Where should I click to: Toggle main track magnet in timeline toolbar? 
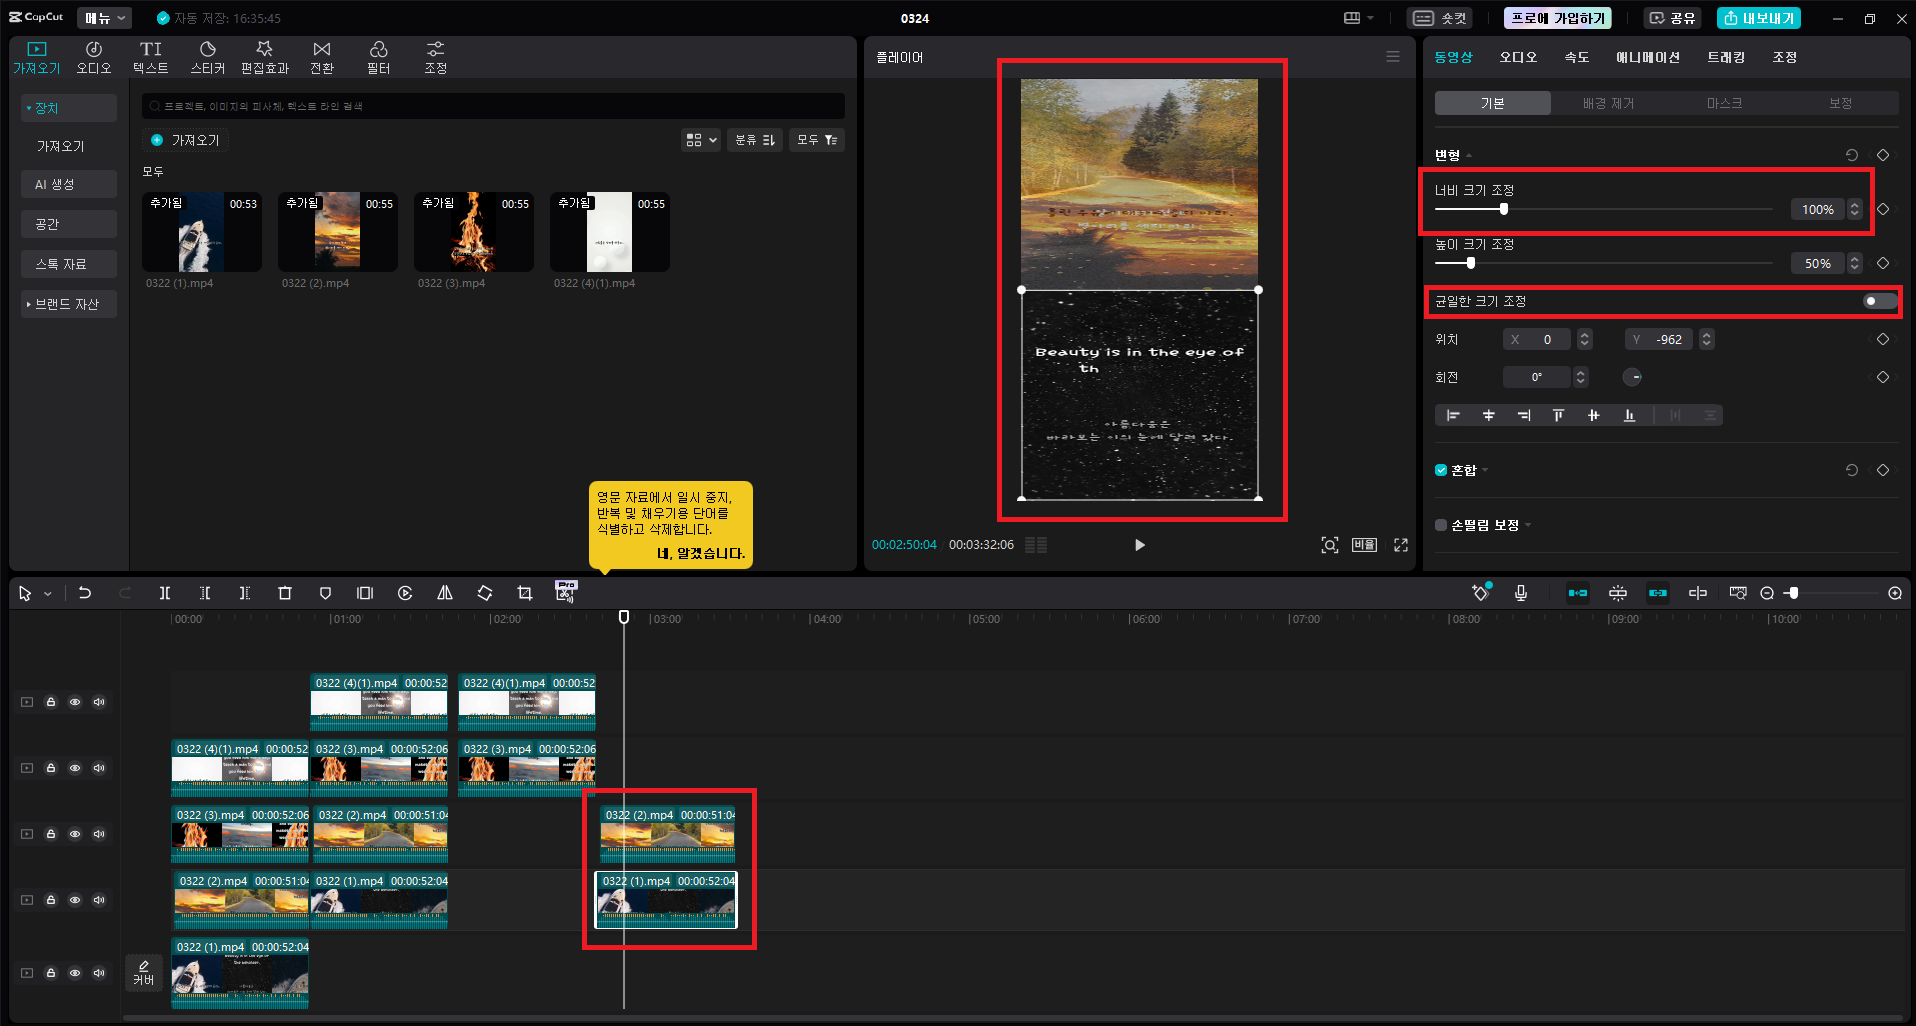pos(1578,593)
